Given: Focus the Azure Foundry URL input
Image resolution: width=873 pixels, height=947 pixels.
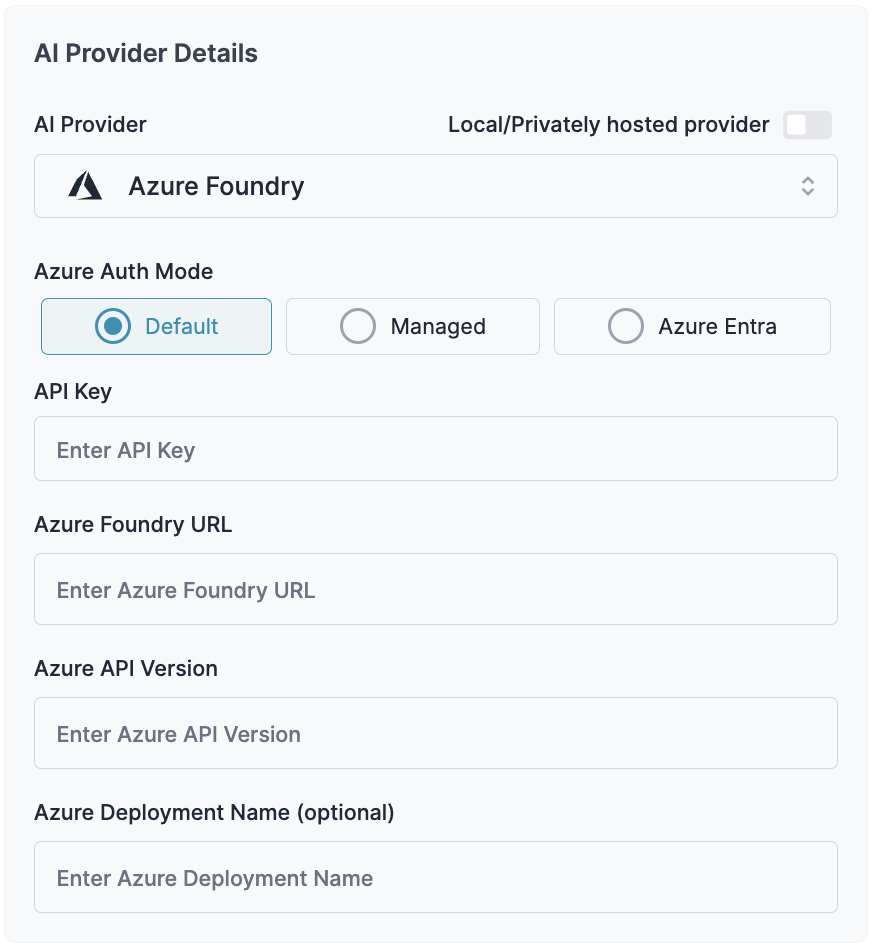Looking at the screenshot, I should pyautogui.click(x=435, y=589).
